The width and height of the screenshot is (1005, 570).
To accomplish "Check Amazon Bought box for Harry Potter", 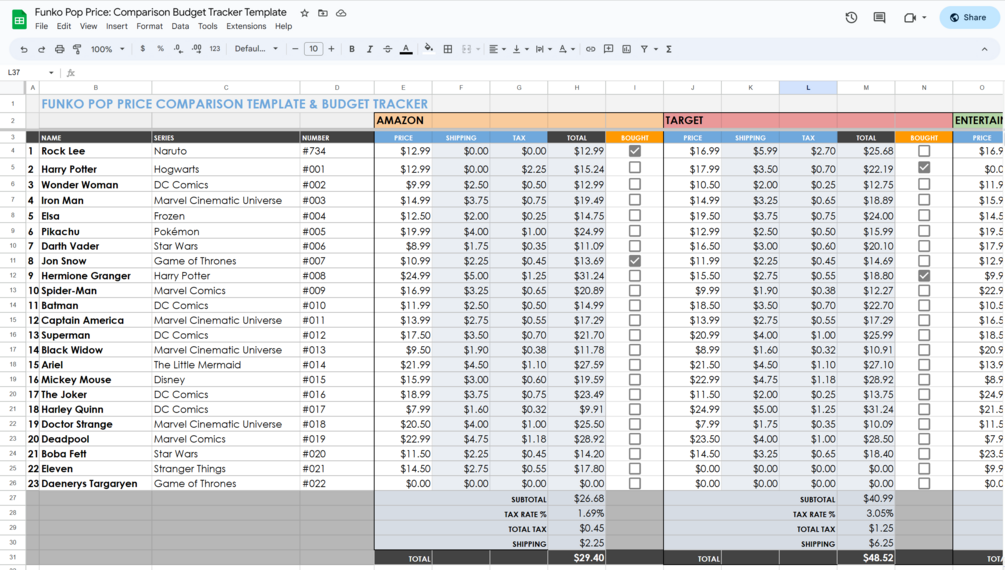I will [x=635, y=167].
